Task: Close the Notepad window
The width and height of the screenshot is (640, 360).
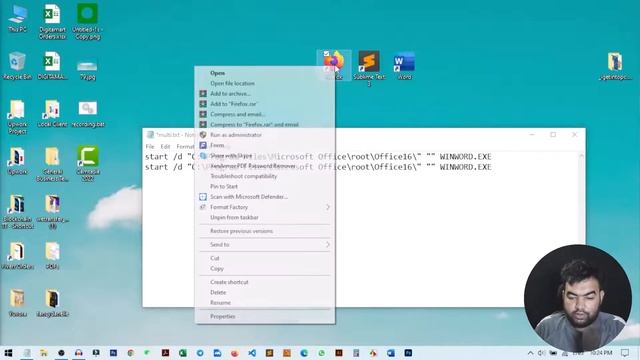Action: point(574,135)
